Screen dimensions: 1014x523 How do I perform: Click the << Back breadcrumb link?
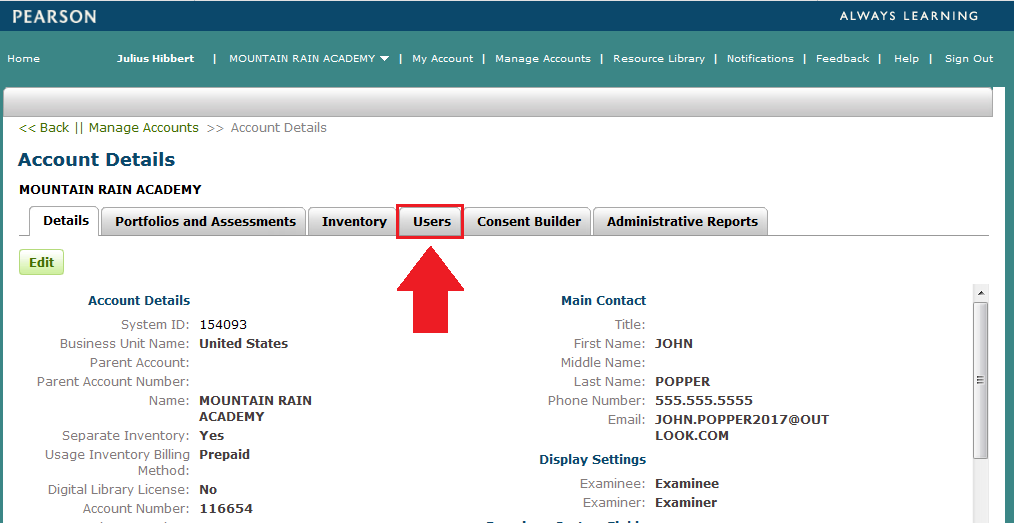pos(44,128)
